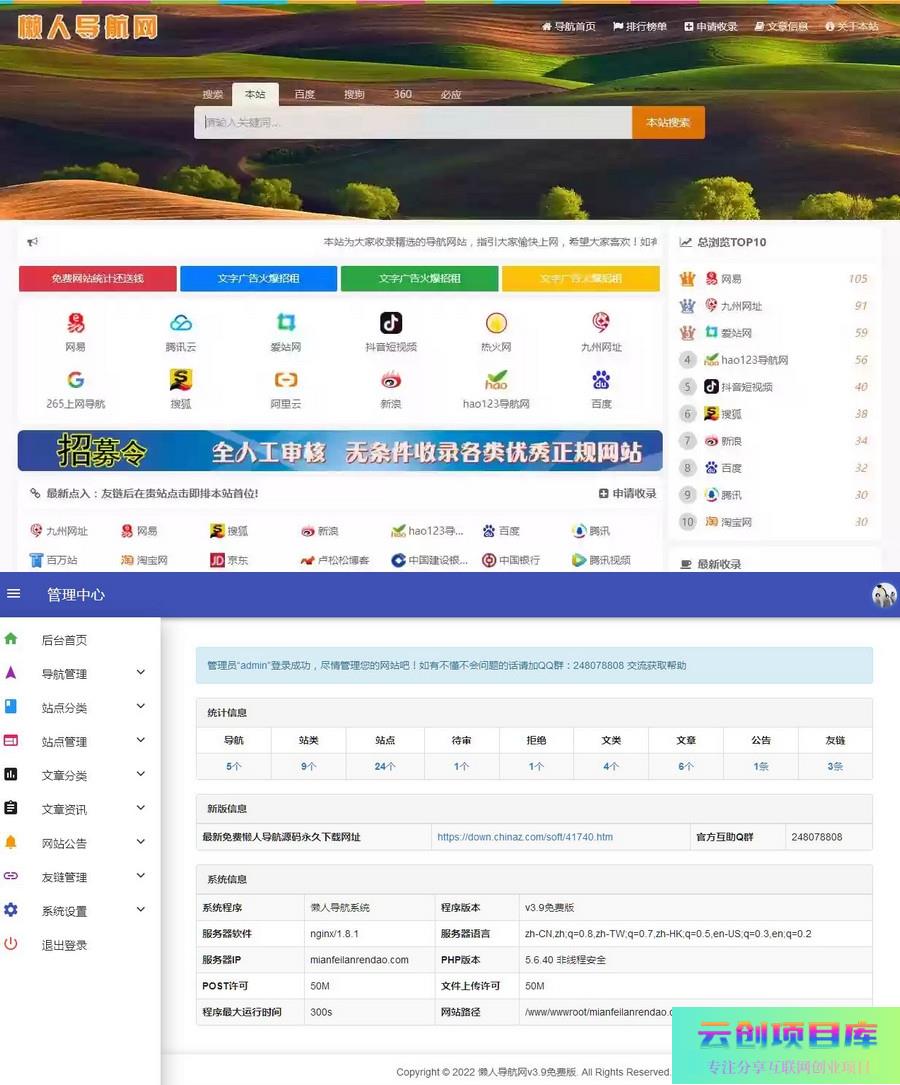Click the 腾讯云 cloud icon
Viewport: 900px width, 1085px height.
(181, 323)
